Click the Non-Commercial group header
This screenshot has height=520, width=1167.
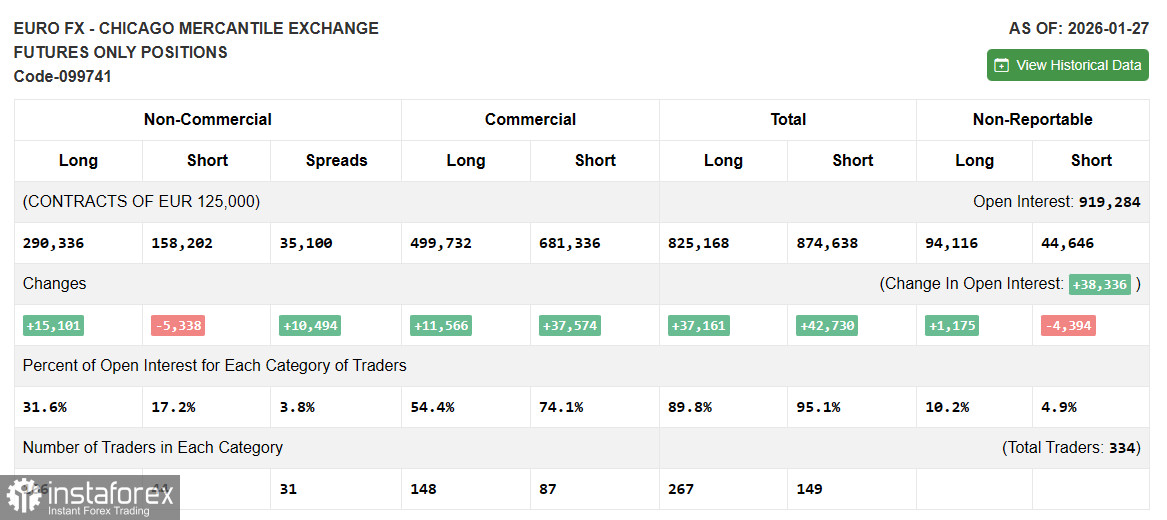click(207, 119)
